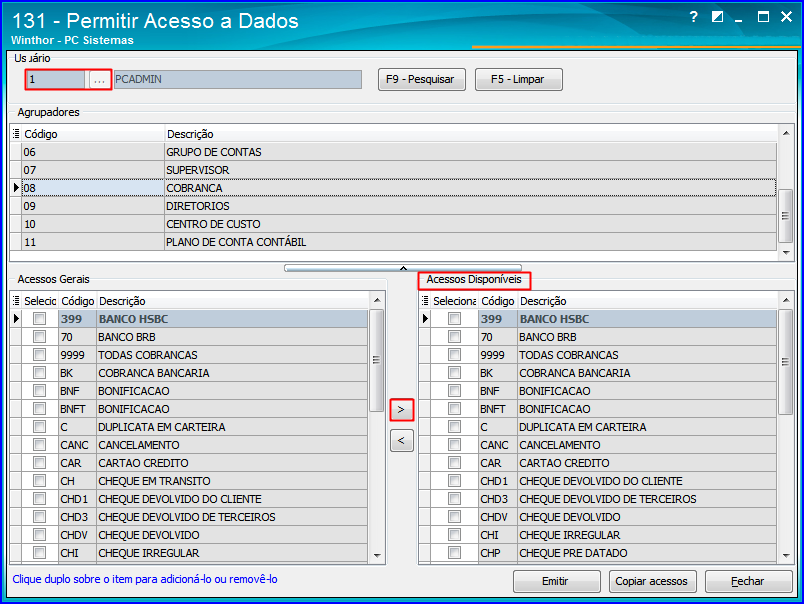This screenshot has width=804, height=604.
Task: Check BANCO HSBC in Acessos Gerais
Action: 39,319
